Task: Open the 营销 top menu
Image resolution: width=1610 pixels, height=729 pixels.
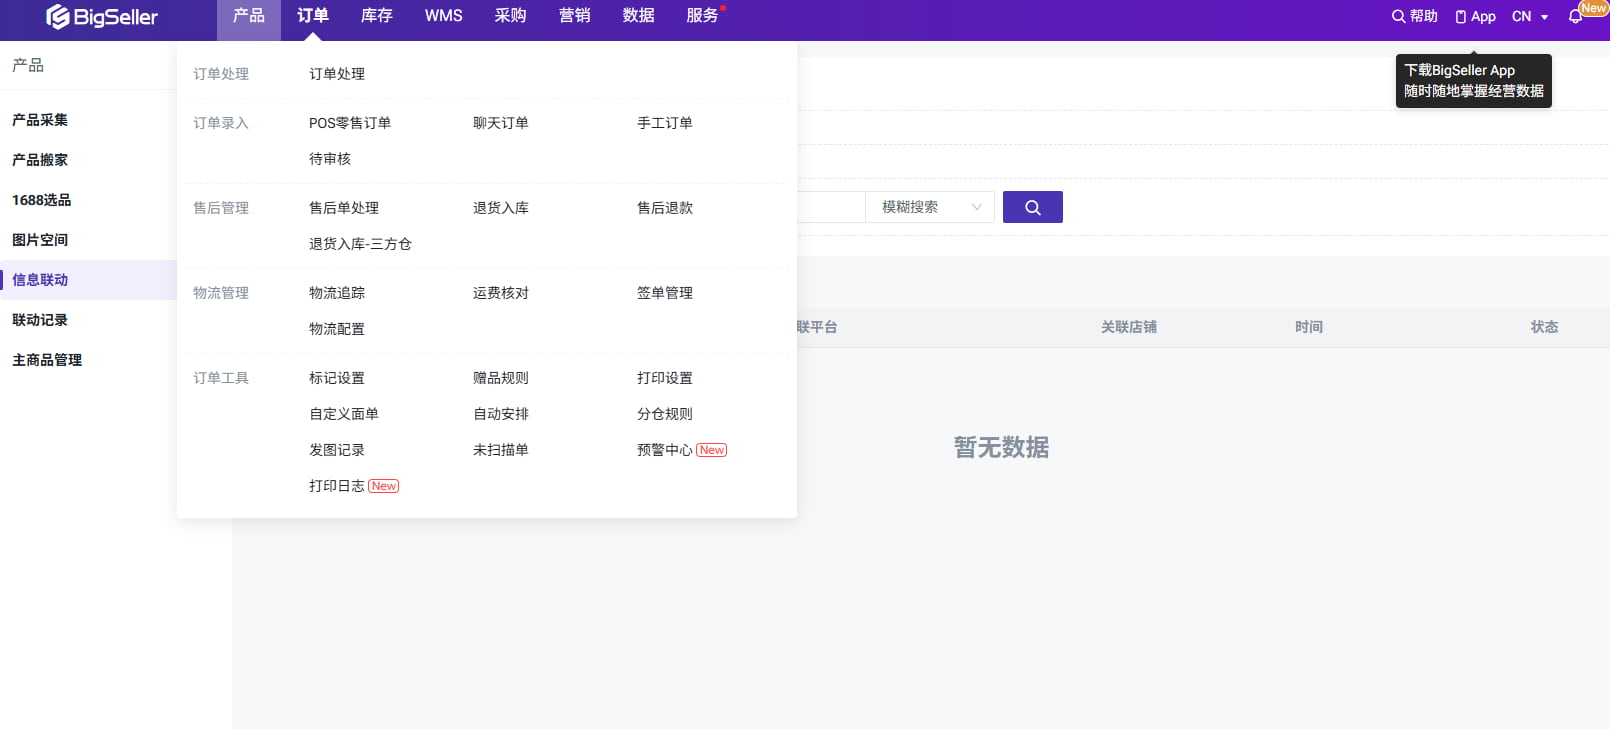Action: 575,16
